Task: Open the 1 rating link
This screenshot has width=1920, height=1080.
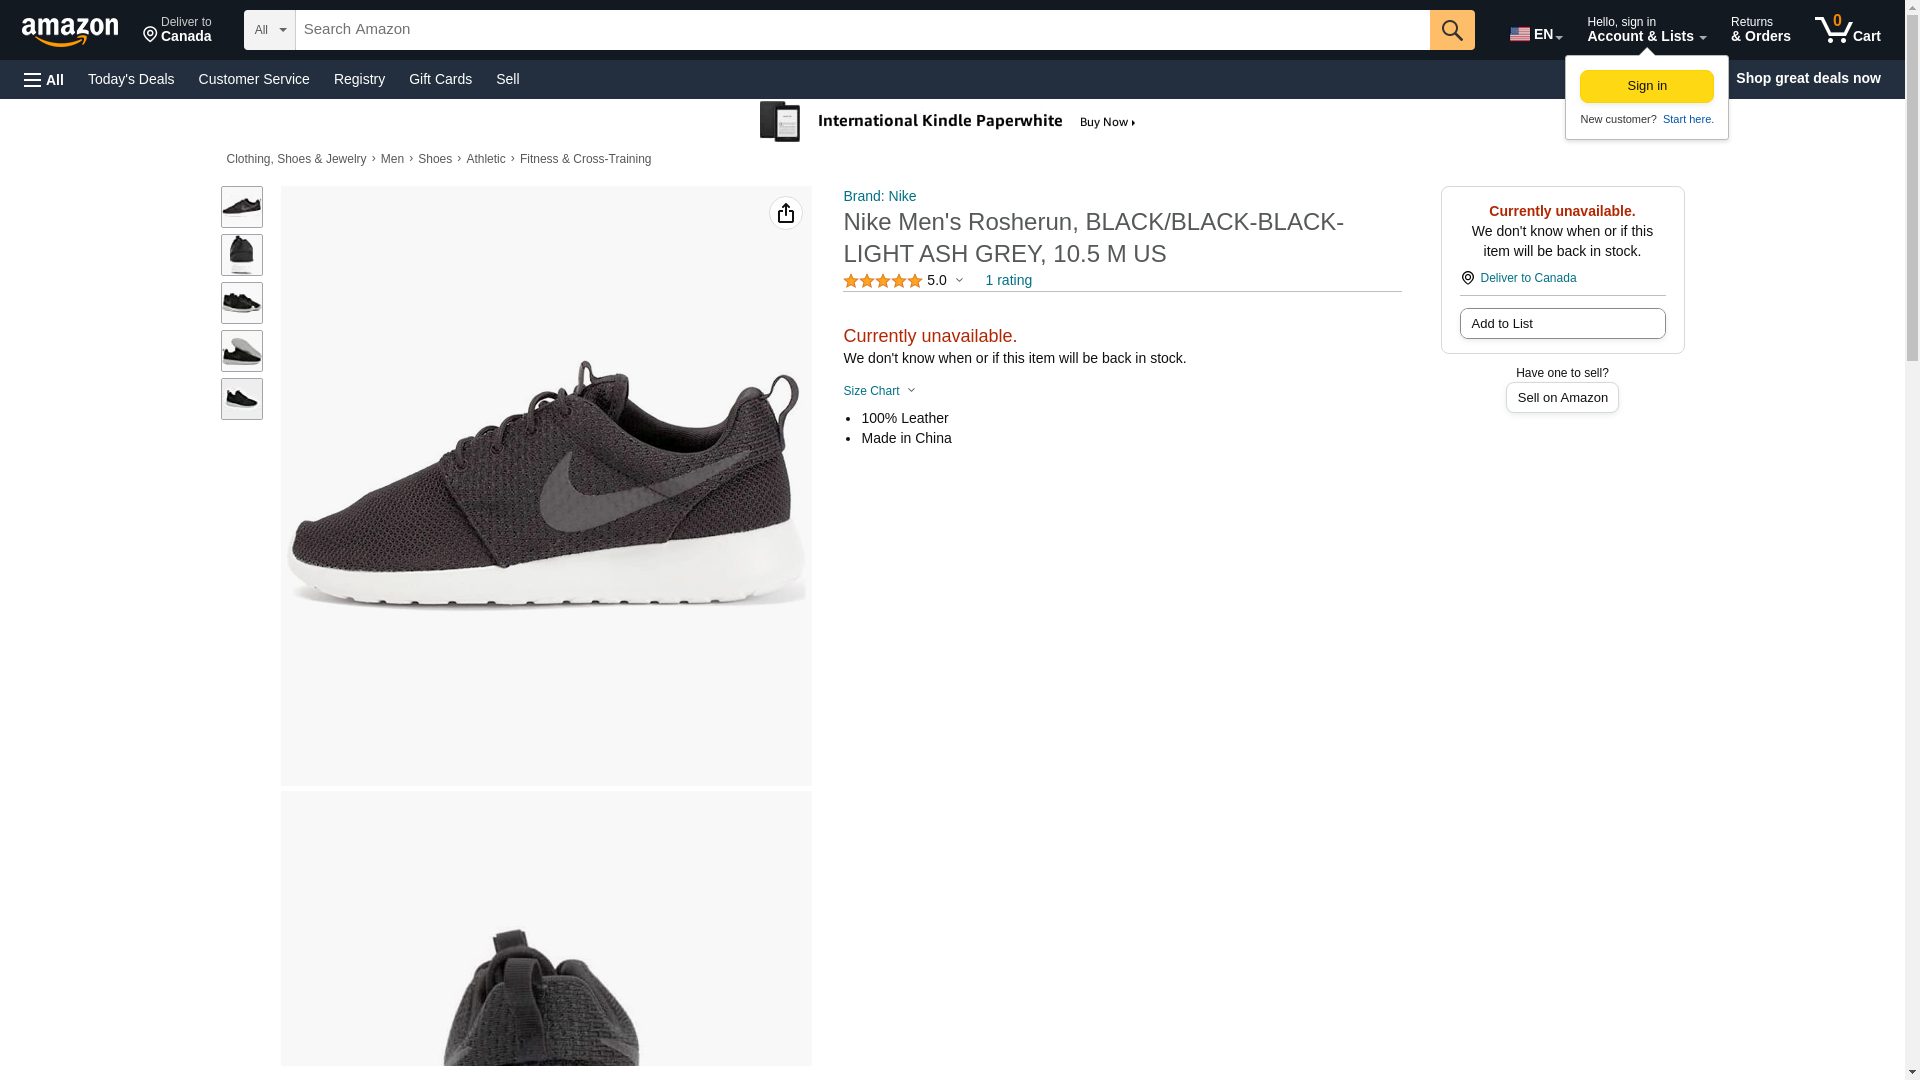Action: [x=1008, y=281]
